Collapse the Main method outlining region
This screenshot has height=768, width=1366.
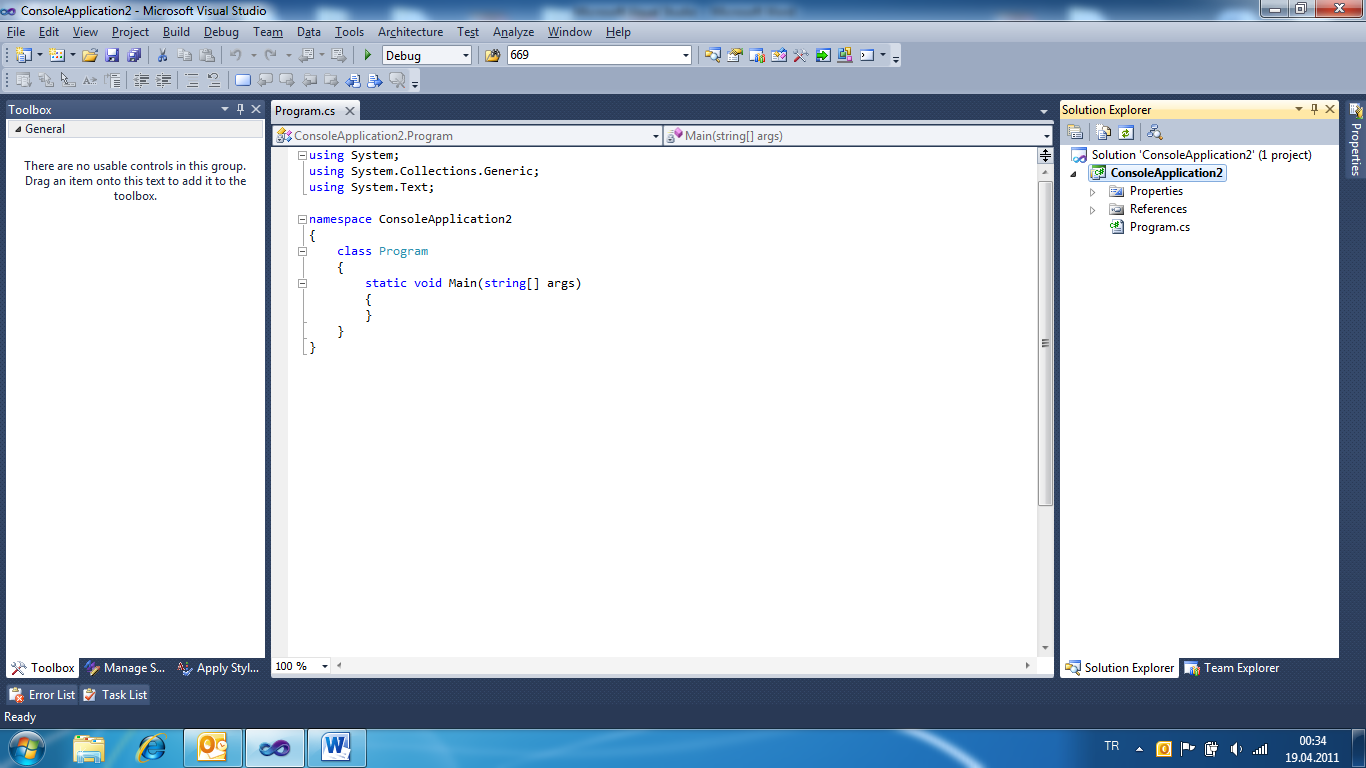coord(302,283)
